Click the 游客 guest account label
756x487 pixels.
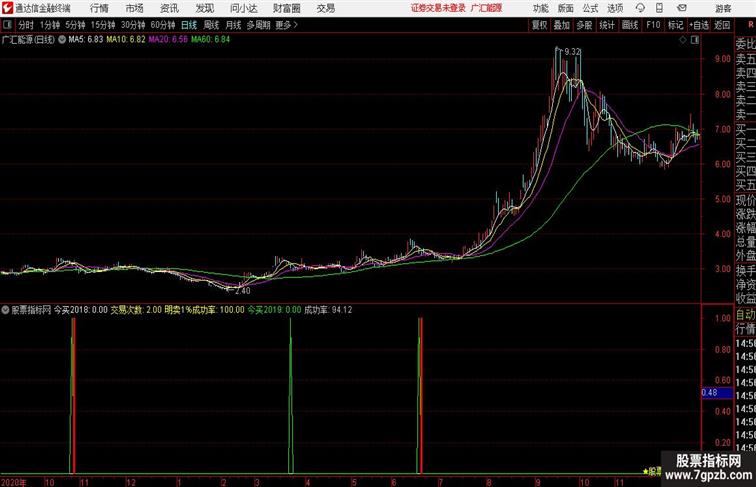[x=723, y=8]
